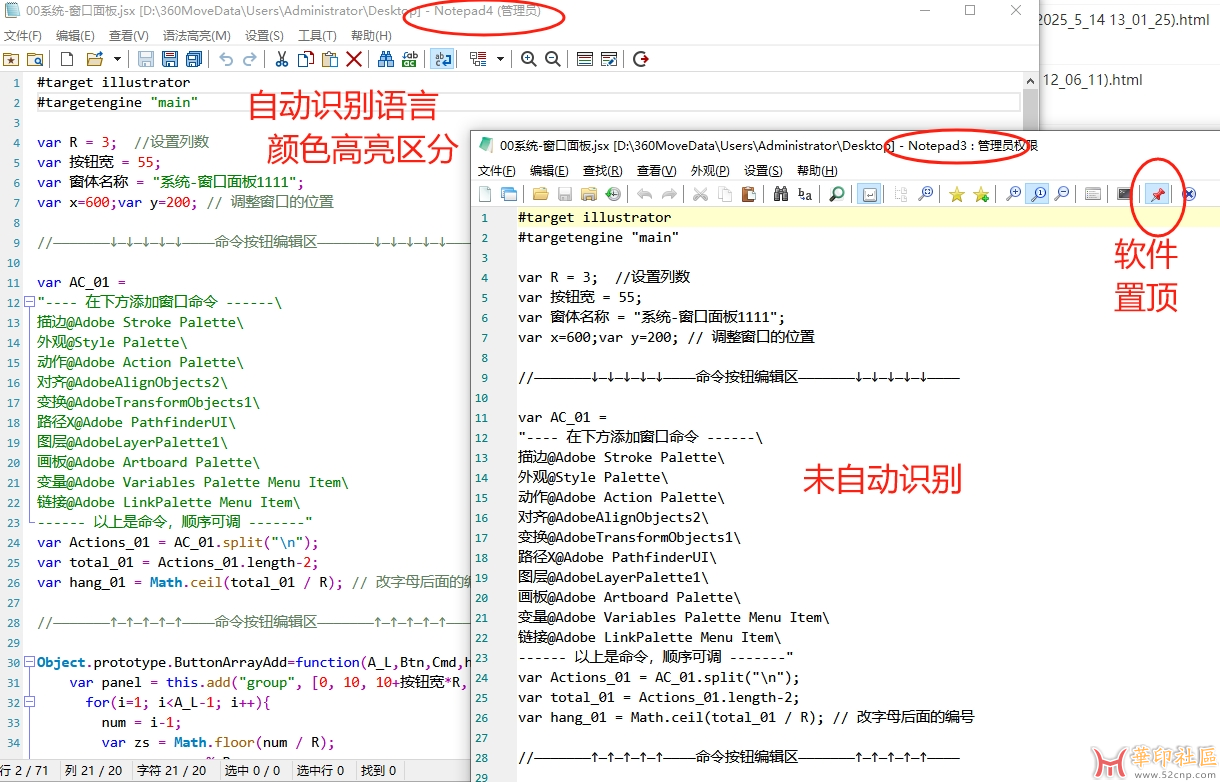Screen dimensions: 1220x782
Task: Open Replace dialog icon in Notepad4
Action: (411, 59)
